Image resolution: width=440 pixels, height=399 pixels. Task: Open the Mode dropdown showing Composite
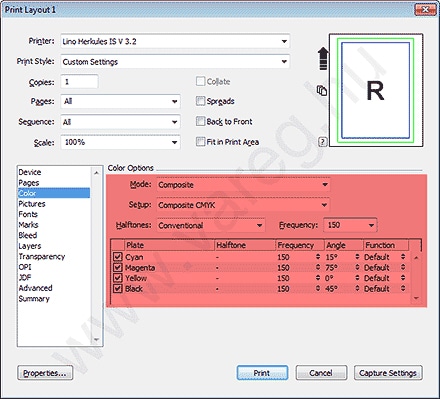(243, 185)
